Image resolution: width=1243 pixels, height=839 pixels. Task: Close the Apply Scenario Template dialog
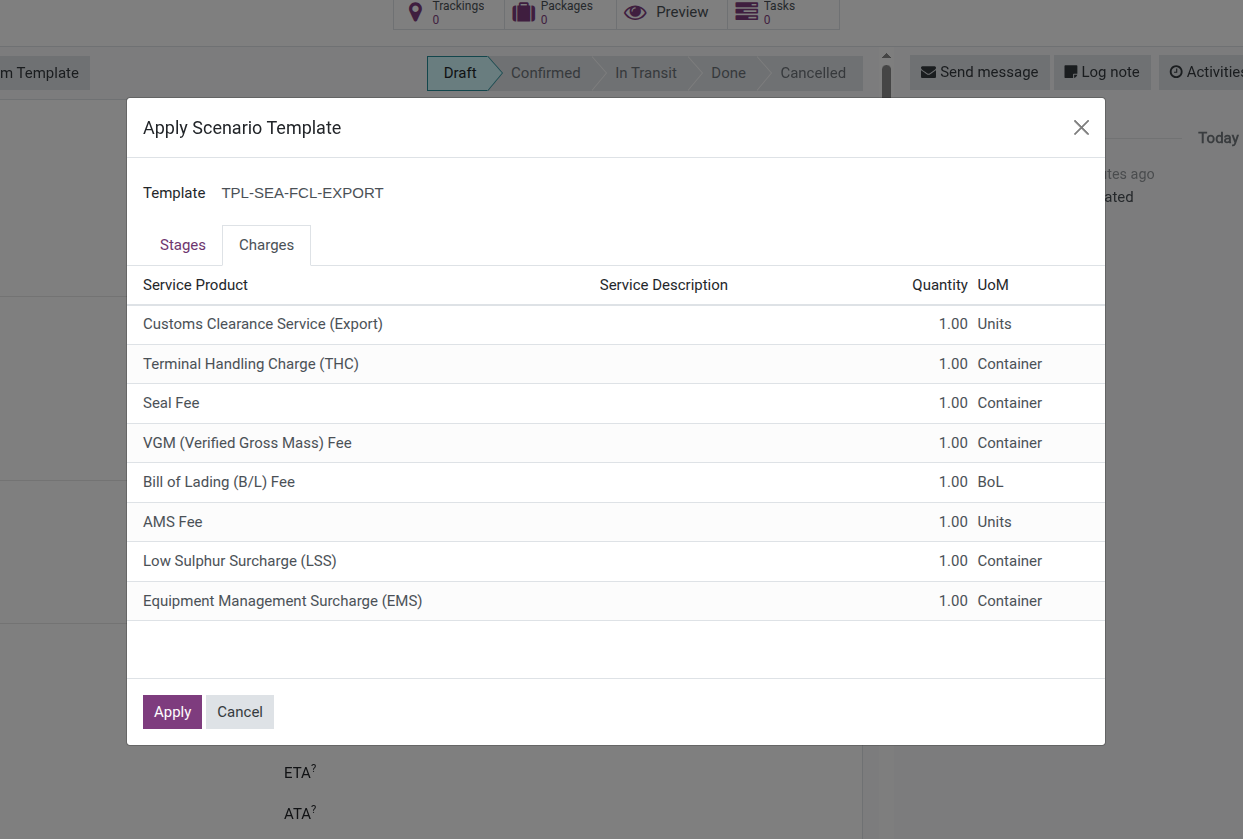(1081, 128)
